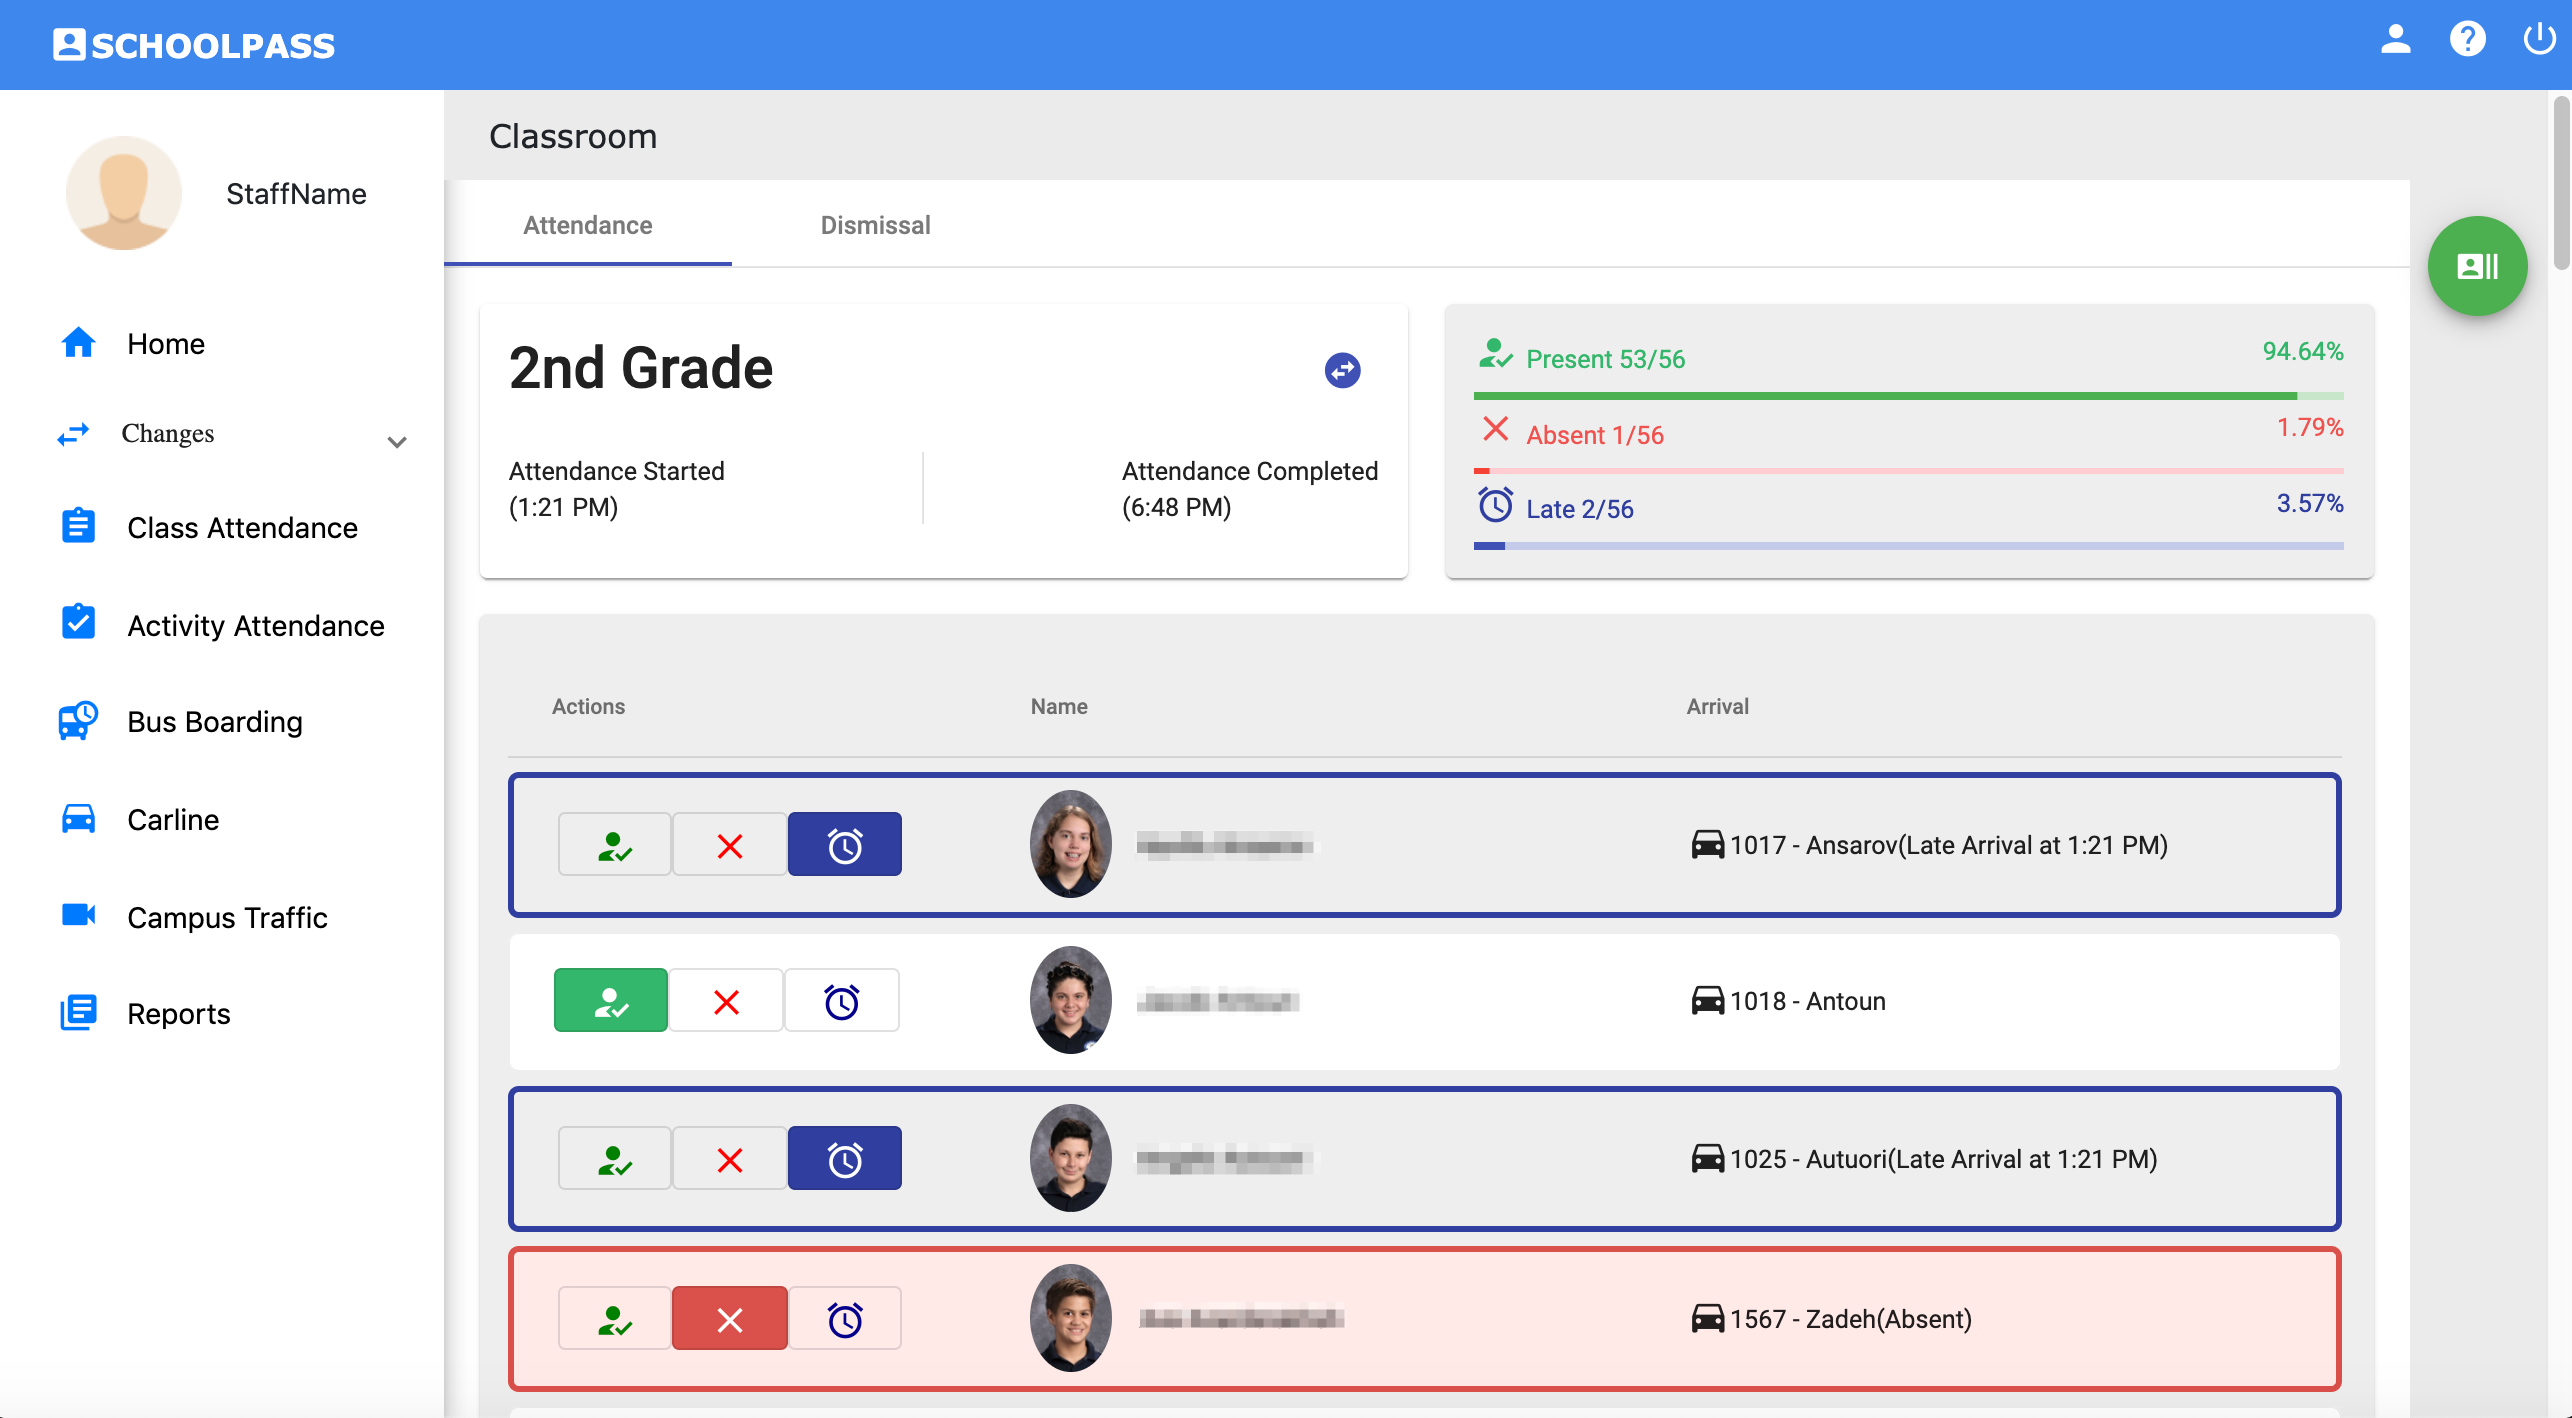Select the Attendance tab
The height and width of the screenshot is (1418, 2572).
tap(587, 225)
